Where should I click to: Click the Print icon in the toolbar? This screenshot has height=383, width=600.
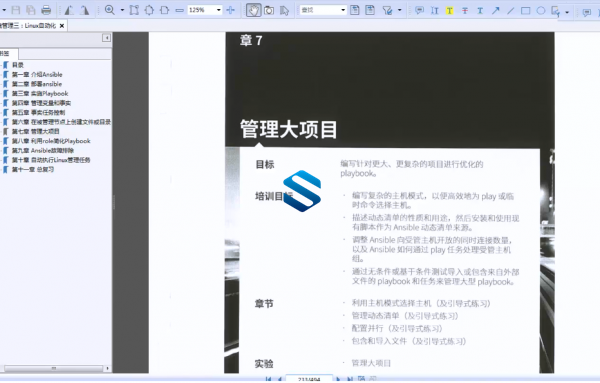point(46,10)
